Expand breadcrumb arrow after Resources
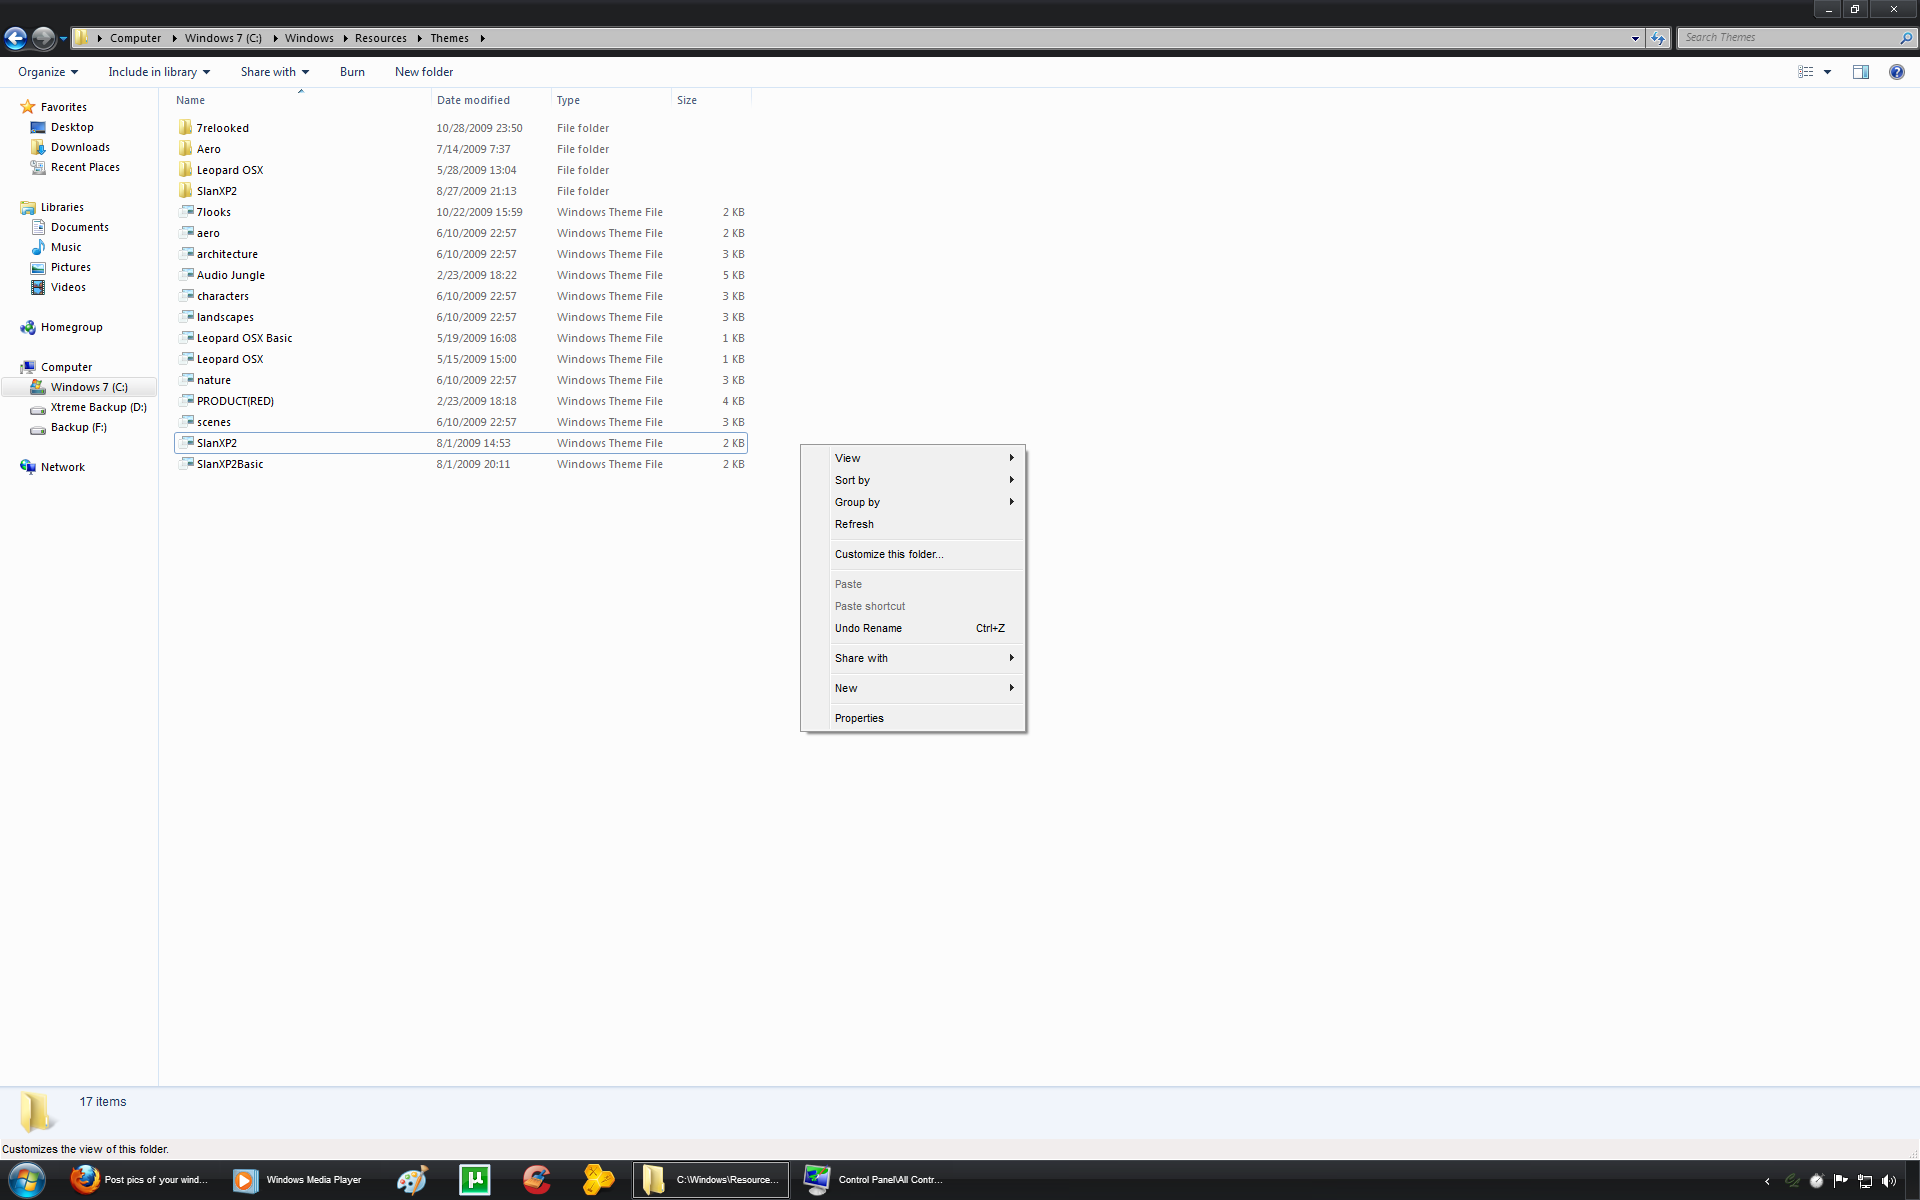Image resolution: width=1920 pixels, height=1200 pixels. coord(419,38)
